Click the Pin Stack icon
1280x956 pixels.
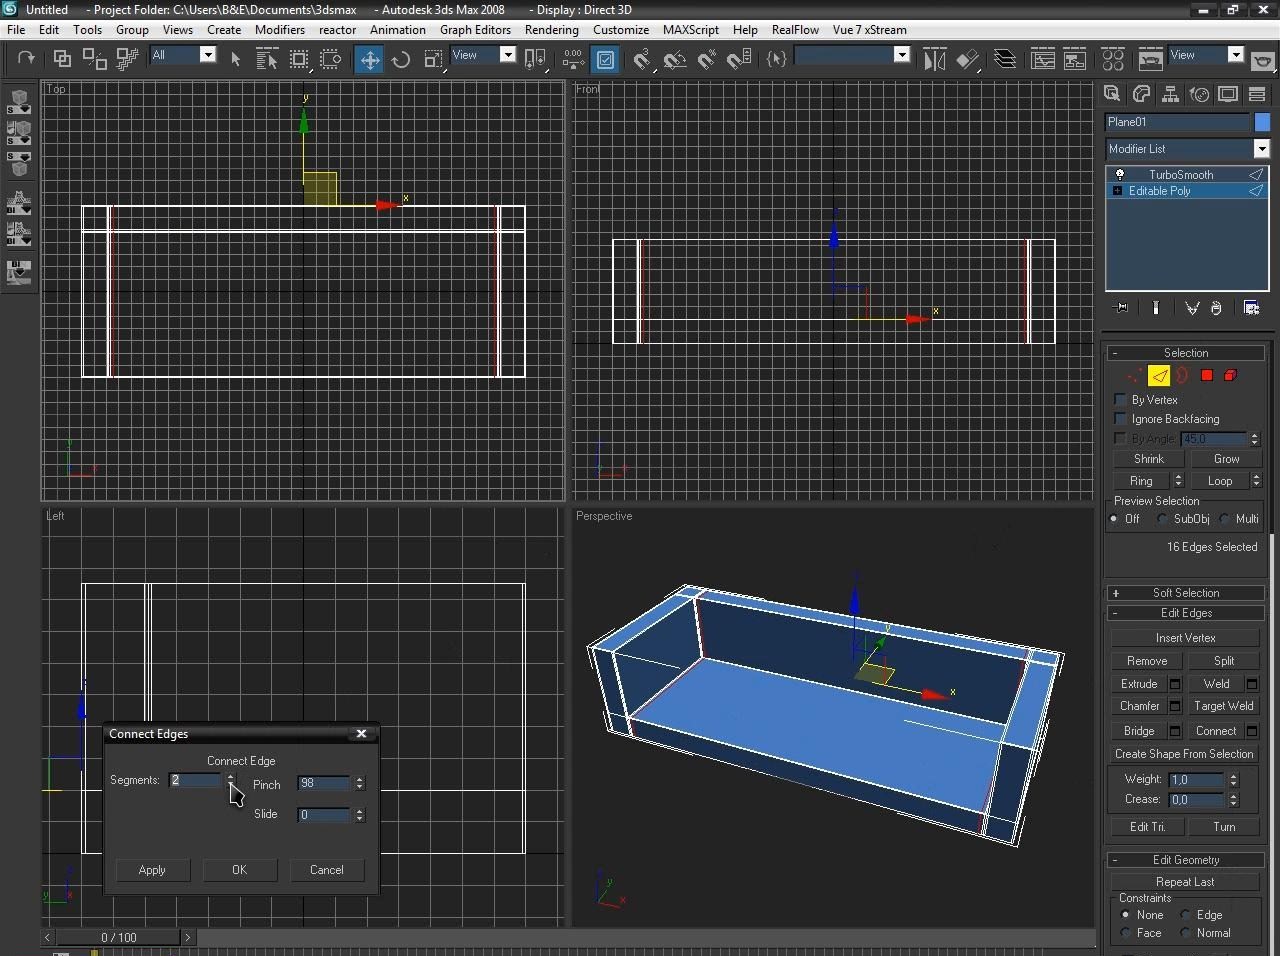(x=1121, y=308)
